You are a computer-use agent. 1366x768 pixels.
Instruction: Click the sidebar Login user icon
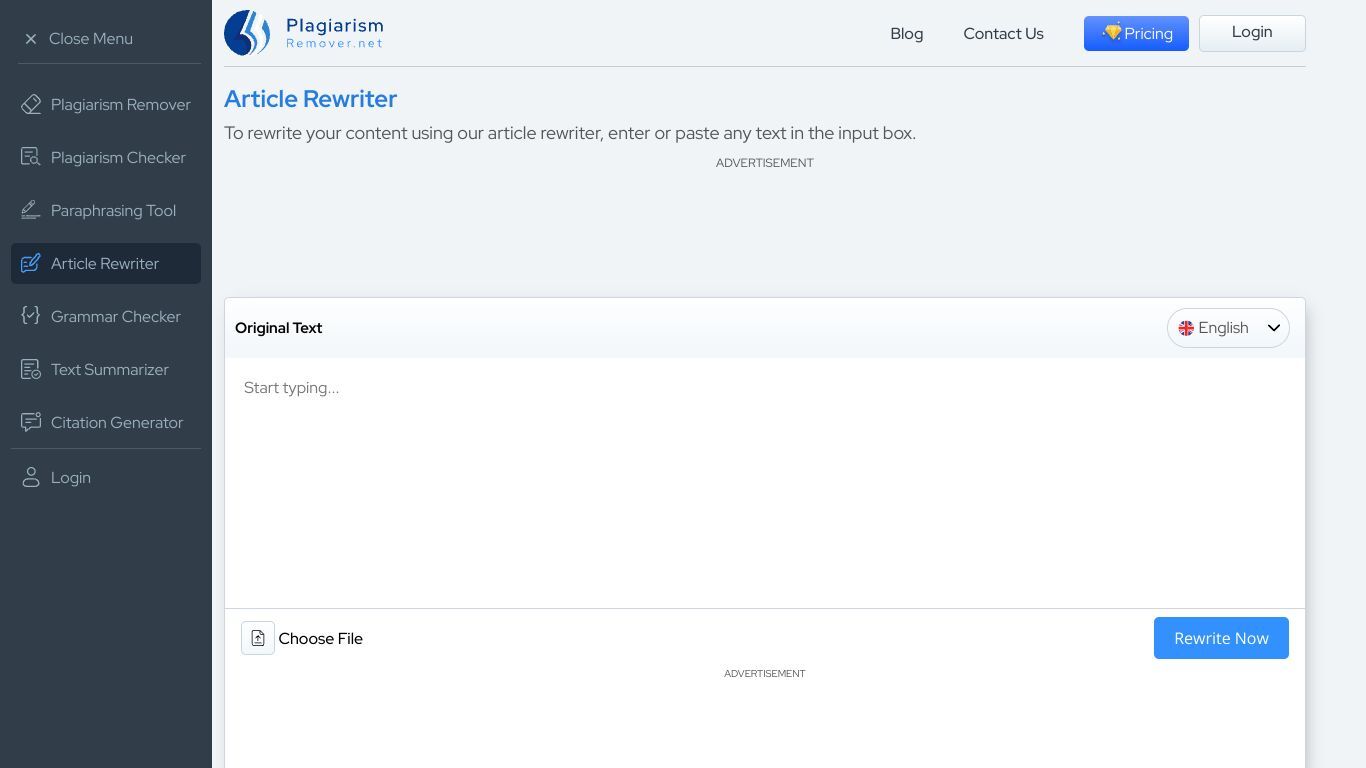pos(31,477)
